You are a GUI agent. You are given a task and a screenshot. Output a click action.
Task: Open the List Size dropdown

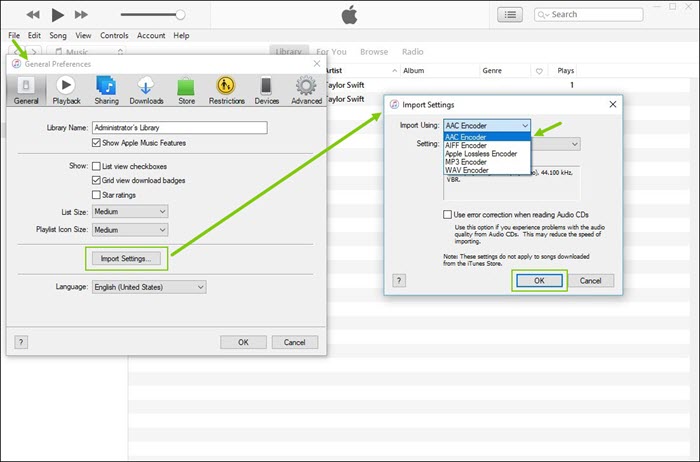130,212
